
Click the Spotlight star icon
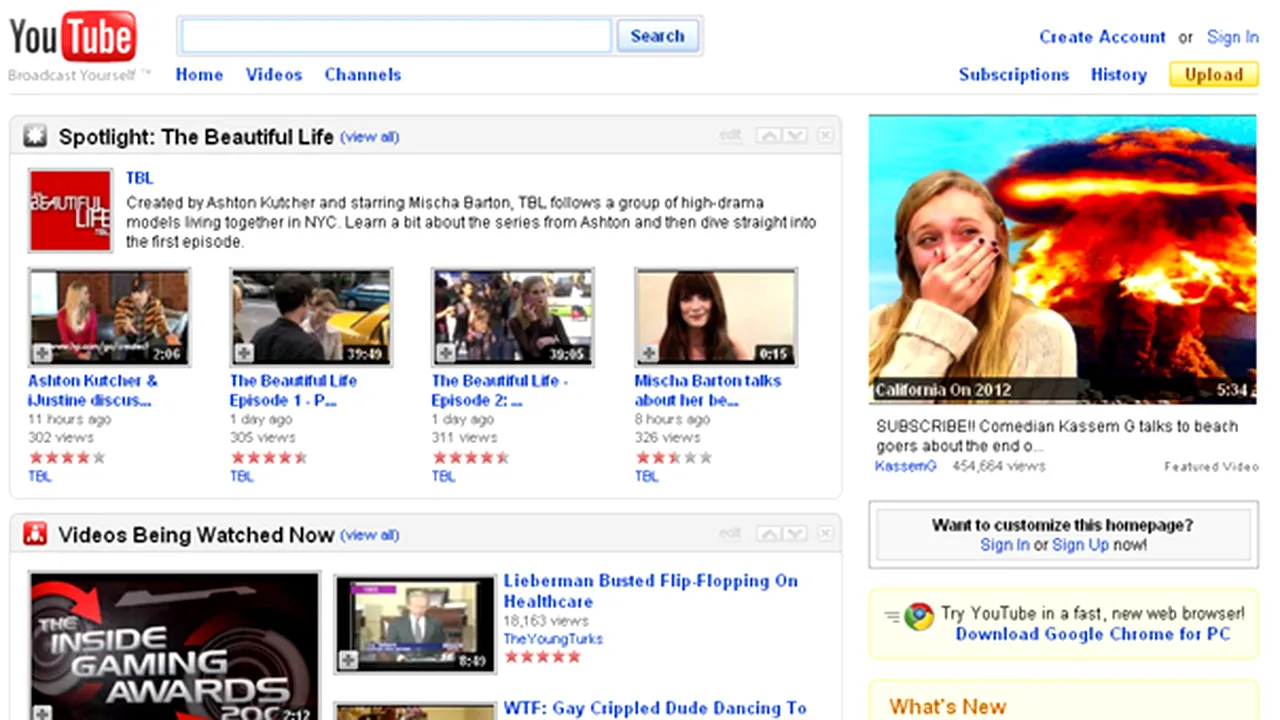tap(35, 137)
